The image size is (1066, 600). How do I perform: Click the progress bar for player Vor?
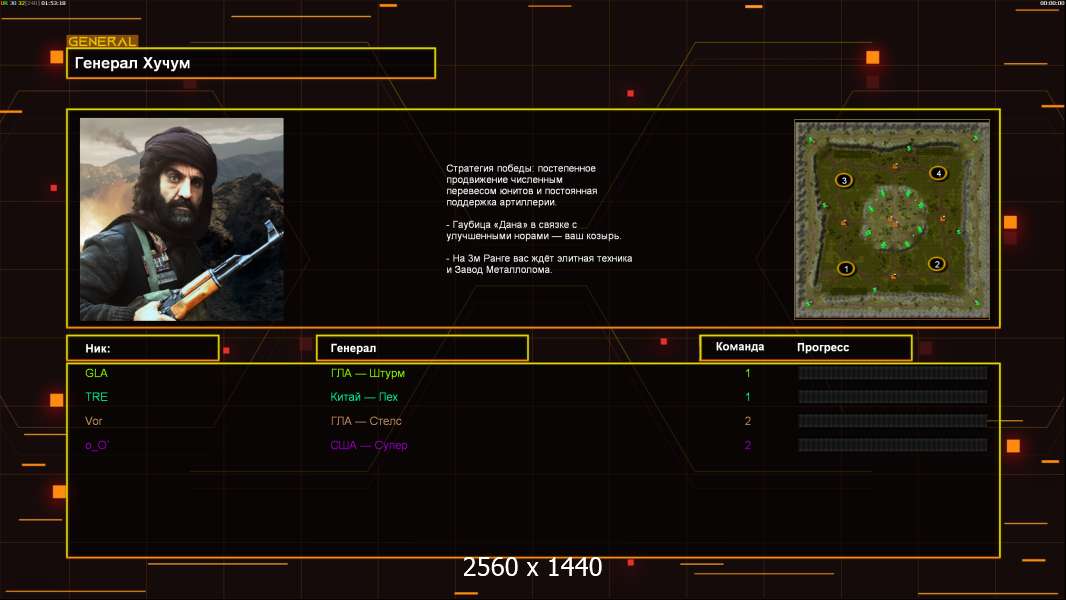pyautogui.click(x=892, y=421)
